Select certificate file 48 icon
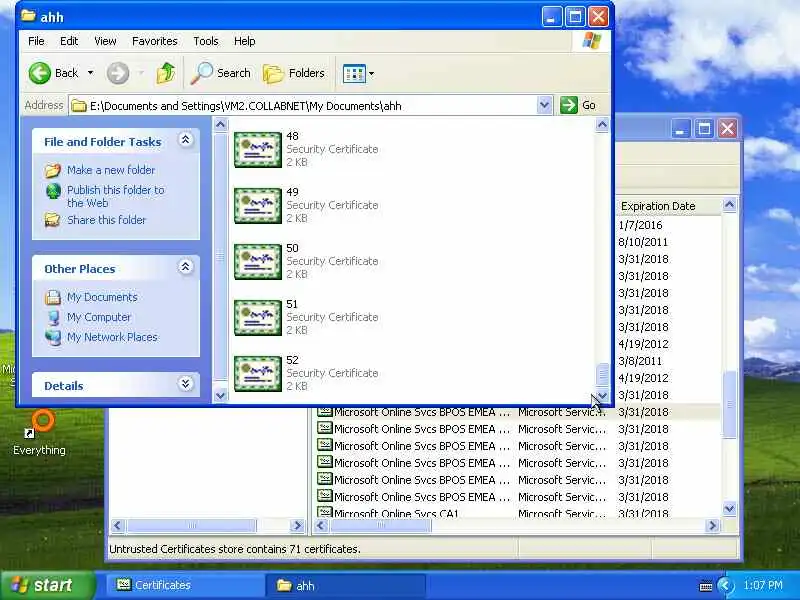The height and width of the screenshot is (600, 800). (x=258, y=149)
